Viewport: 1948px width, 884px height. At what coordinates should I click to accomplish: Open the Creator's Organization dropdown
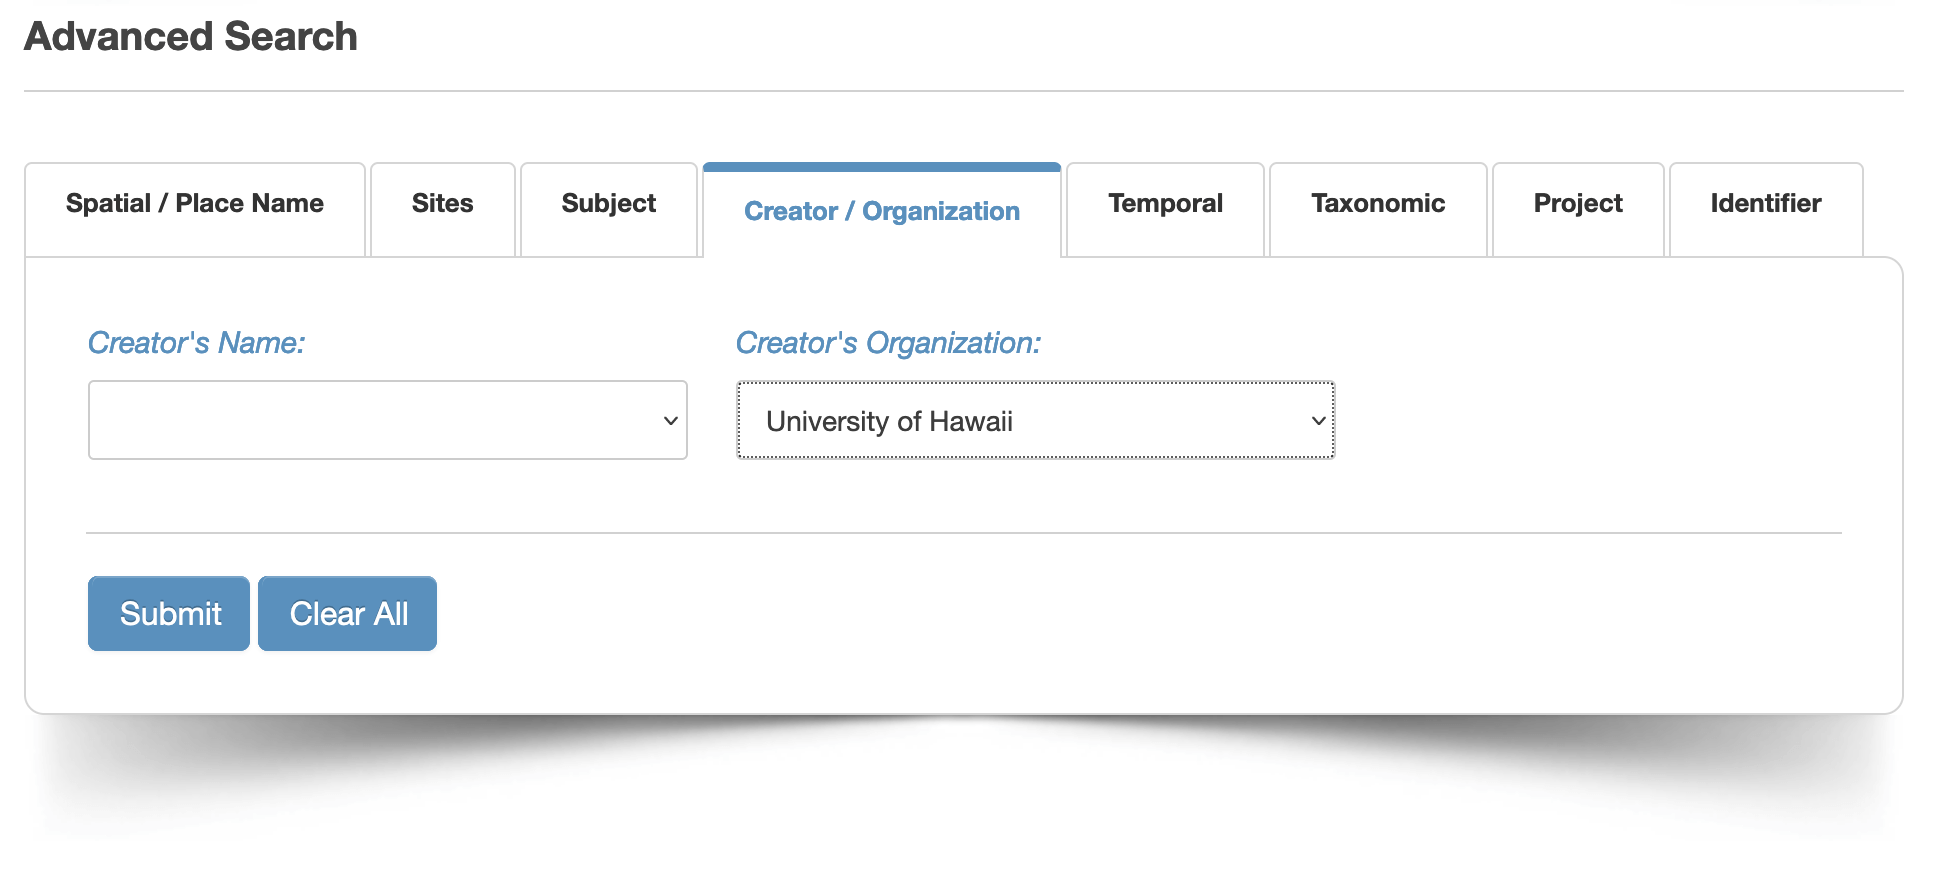pos(1036,420)
